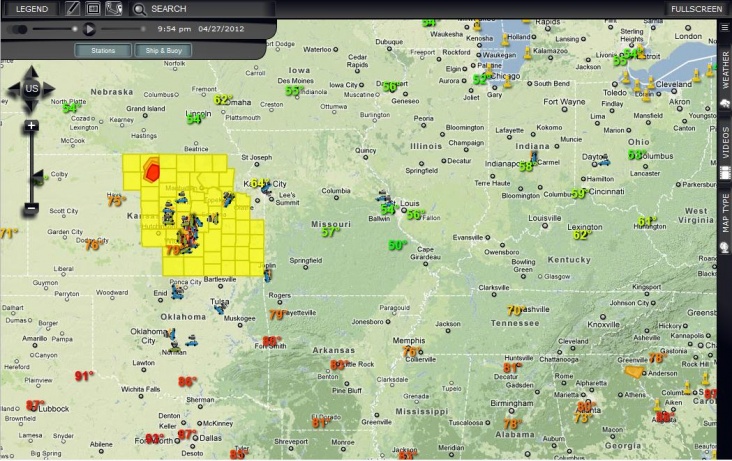The height and width of the screenshot is (461, 732).
Task: Zoom in with the plus button
Action: coord(31,127)
